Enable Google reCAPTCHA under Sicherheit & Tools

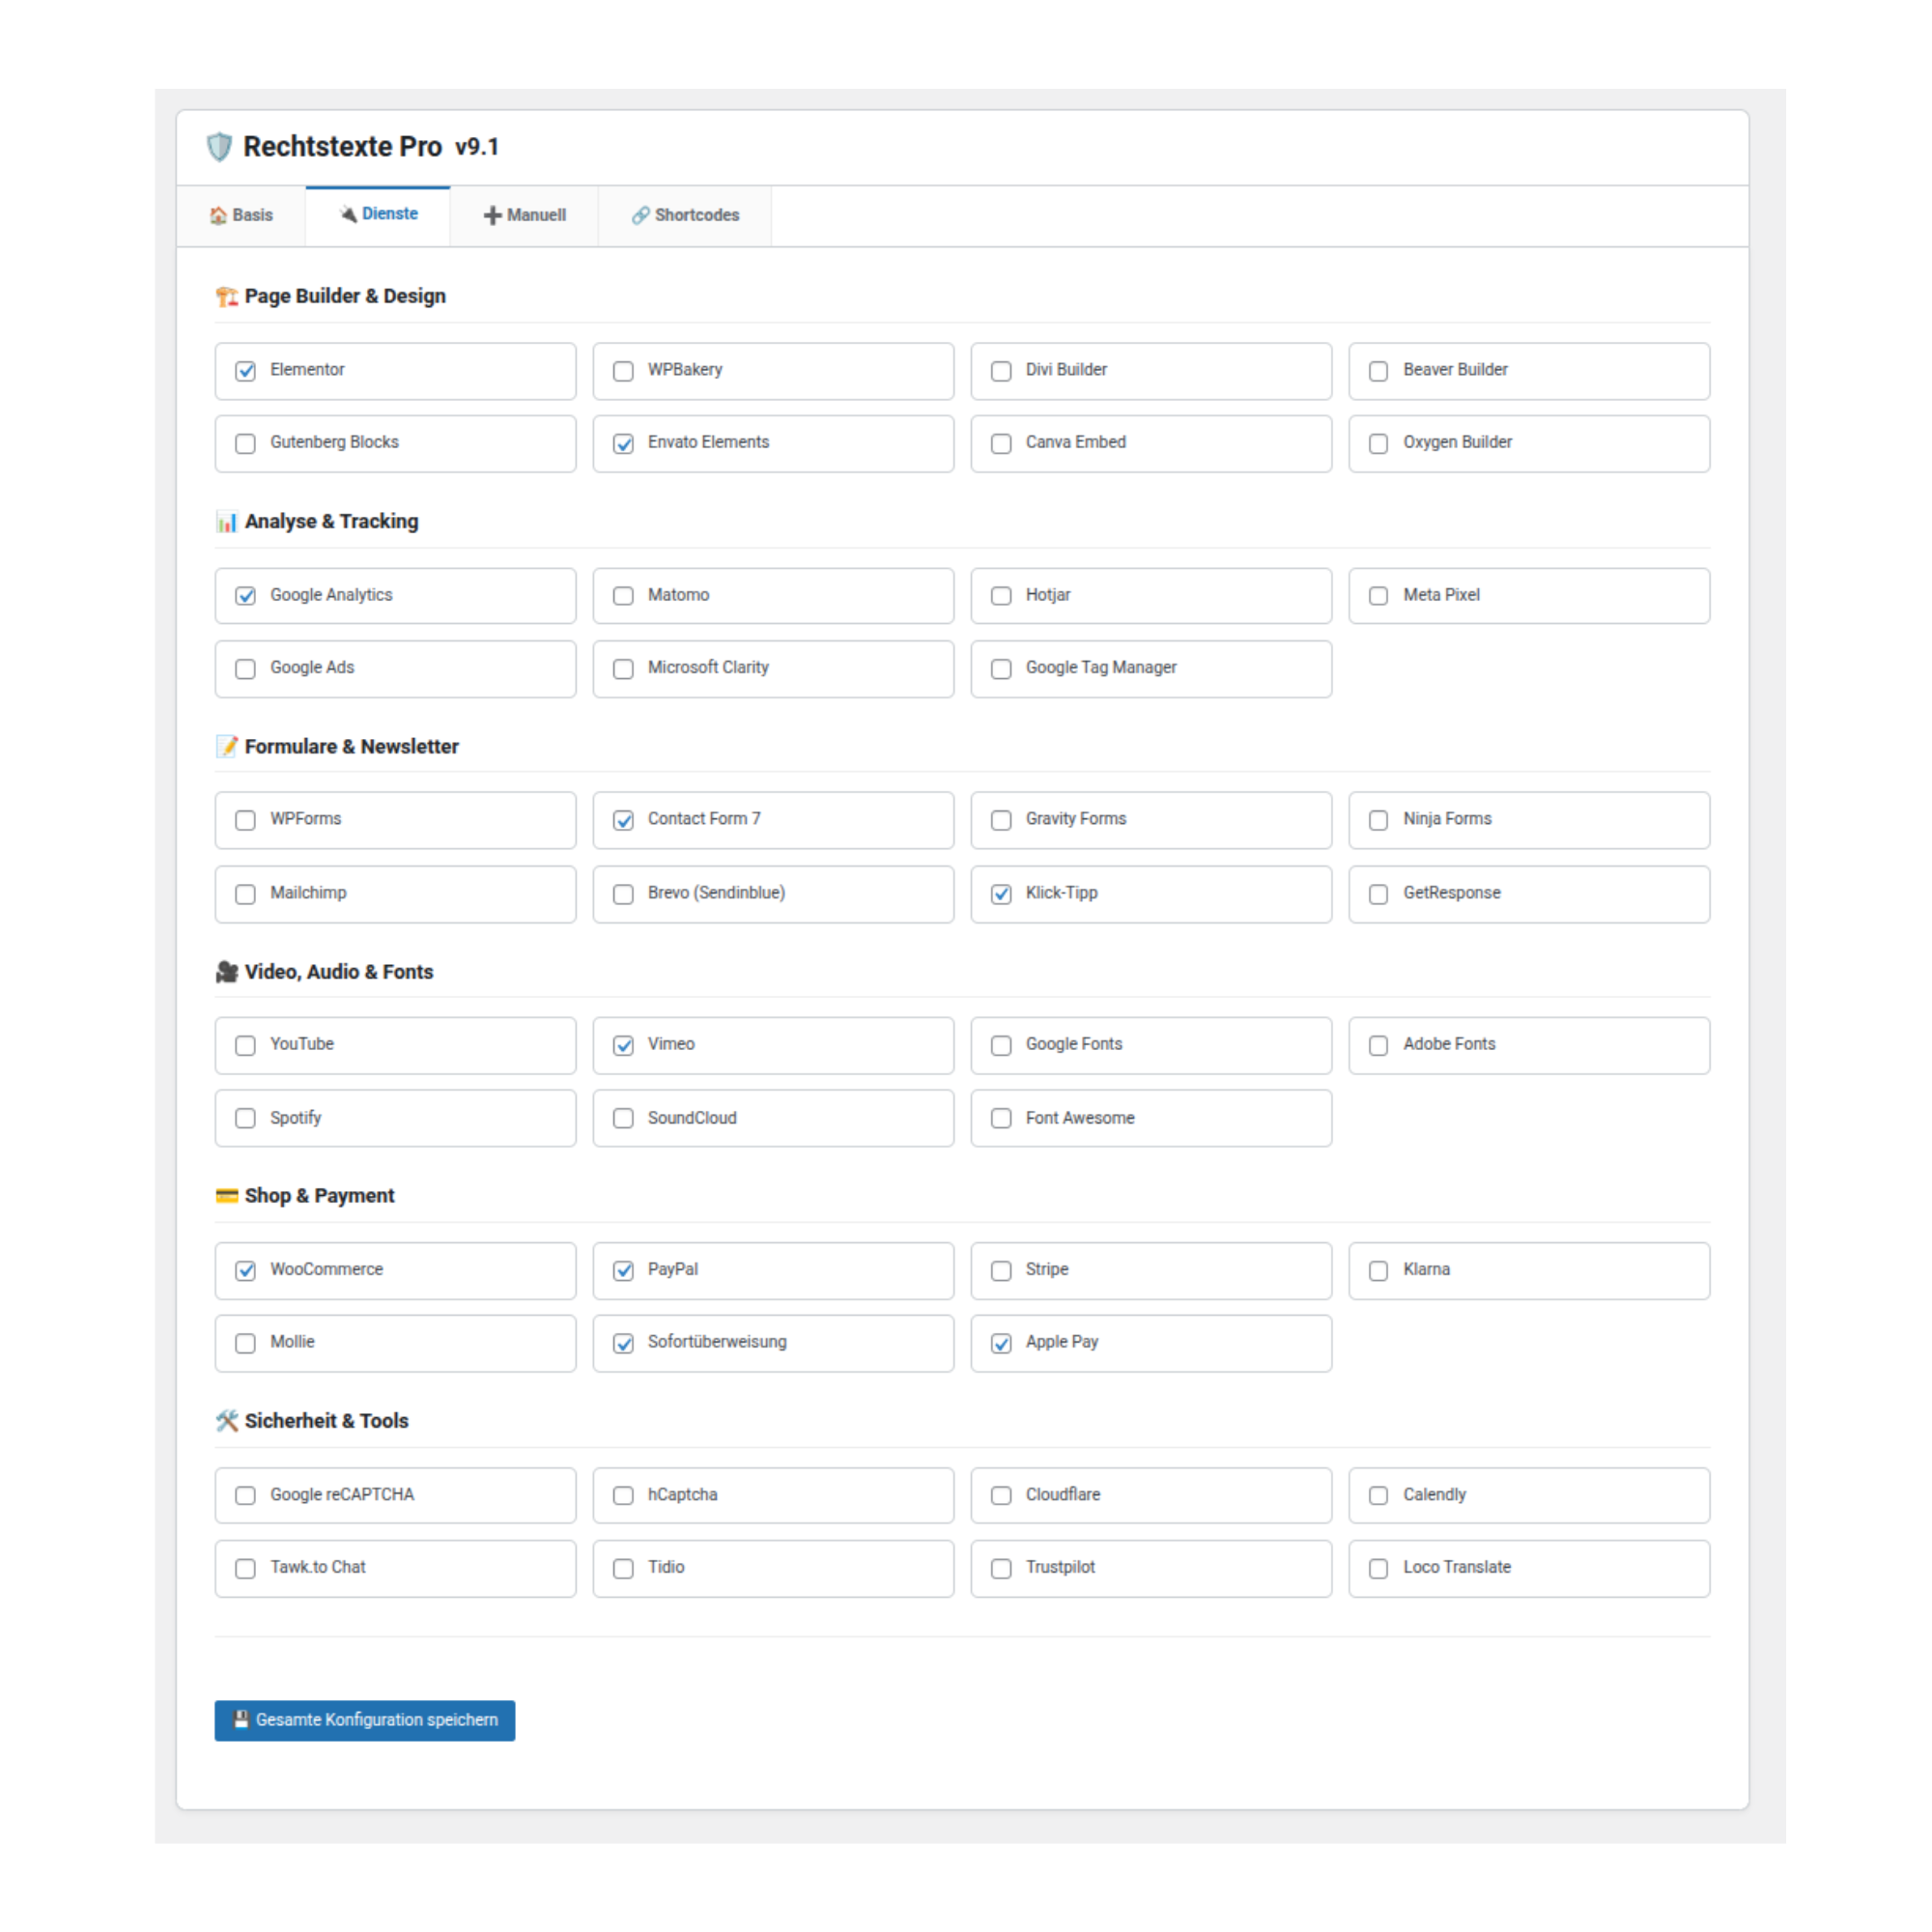click(245, 1495)
